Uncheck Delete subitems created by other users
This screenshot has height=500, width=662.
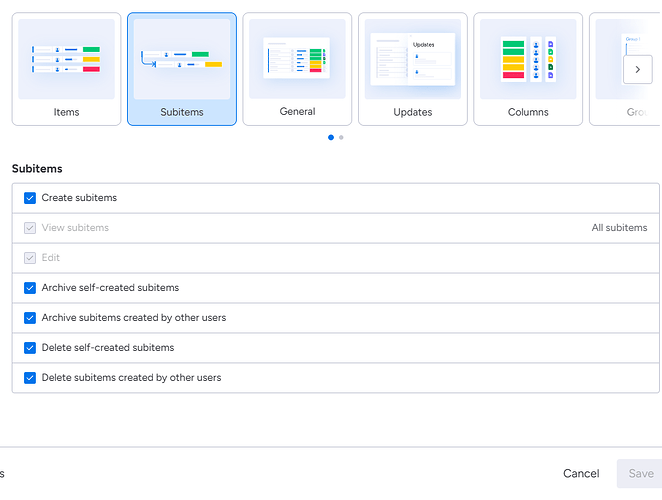30,378
